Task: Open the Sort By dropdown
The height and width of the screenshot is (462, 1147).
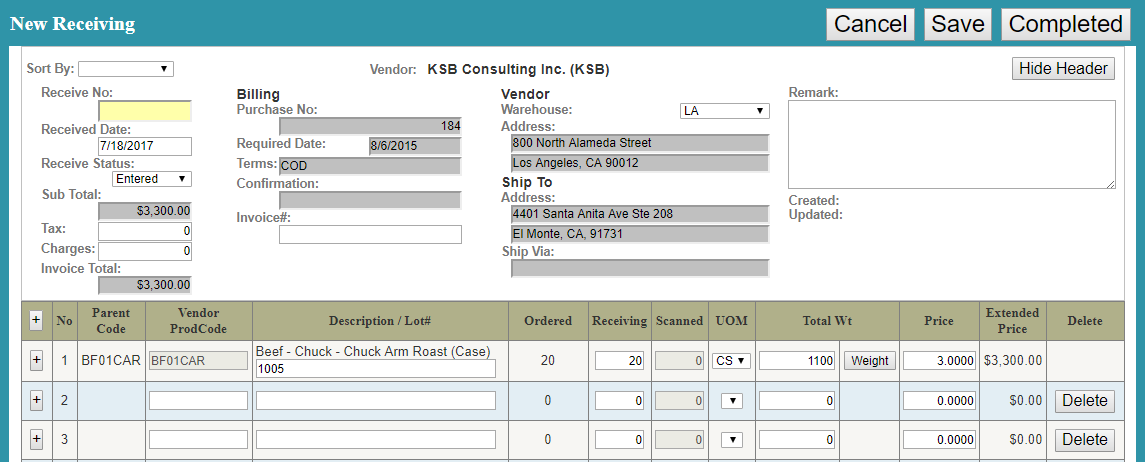Action: 126,69
